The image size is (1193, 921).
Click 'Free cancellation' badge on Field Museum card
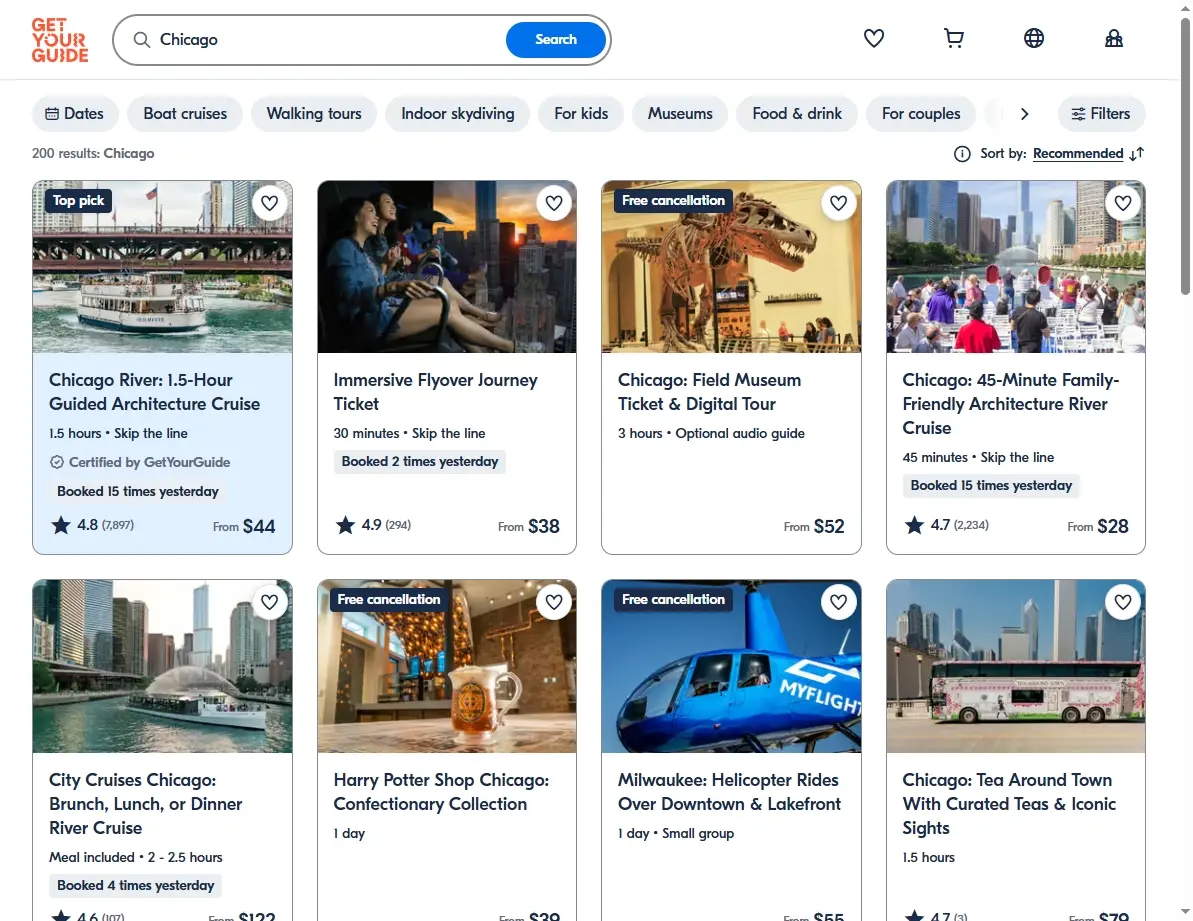pos(673,201)
